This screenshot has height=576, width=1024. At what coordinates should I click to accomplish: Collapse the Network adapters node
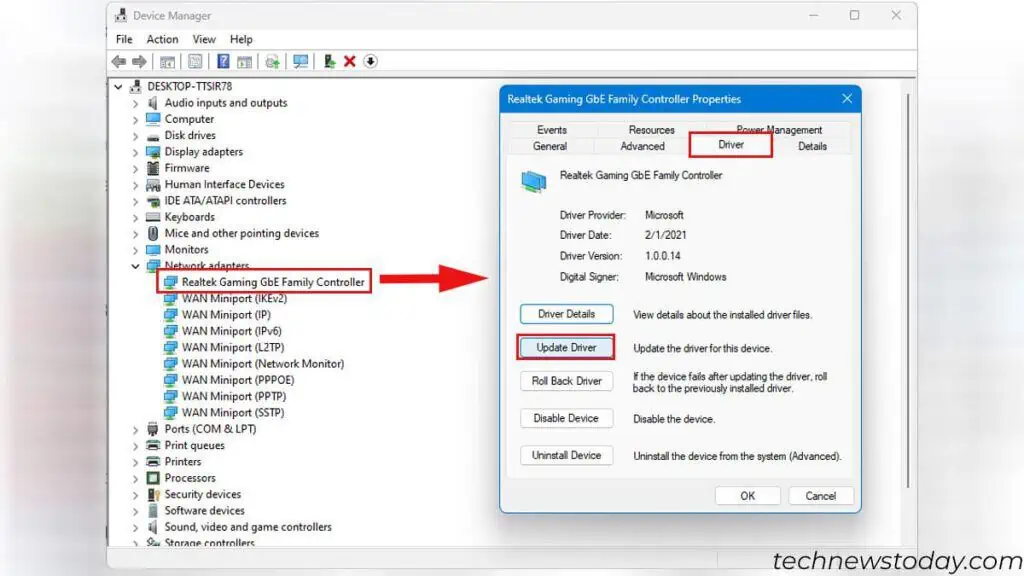[x=135, y=266]
